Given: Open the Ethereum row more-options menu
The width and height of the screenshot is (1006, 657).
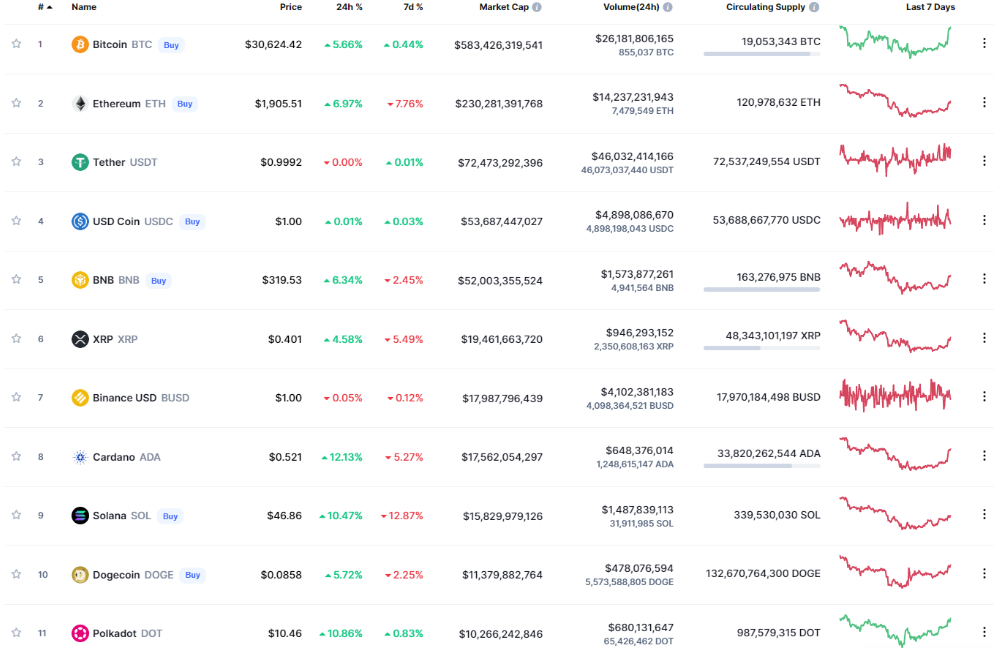Looking at the screenshot, I should [x=984, y=102].
